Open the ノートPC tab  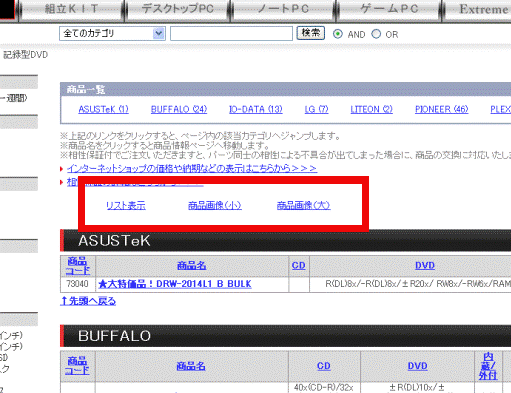[x=284, y=9]
